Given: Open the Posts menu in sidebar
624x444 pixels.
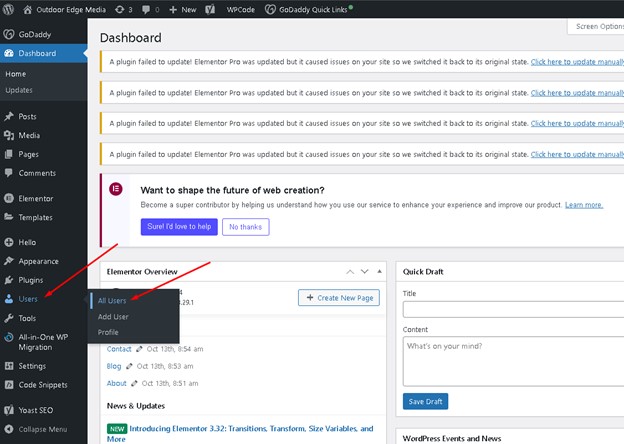Looking at the screenshot, I should pos(26,116).
